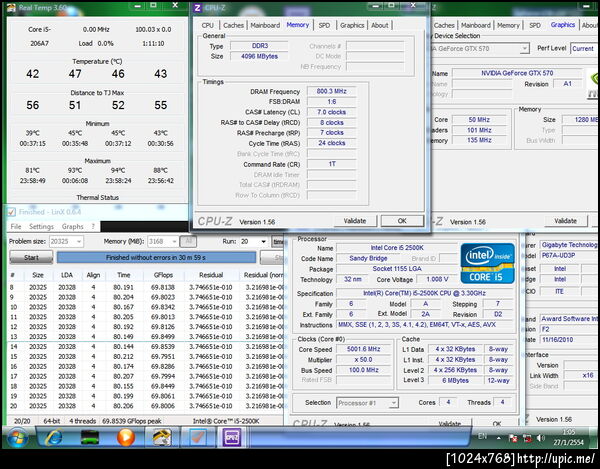Click the network tray icon with red X
Viewport: 600px width, 469px height.
pos(513,438)
